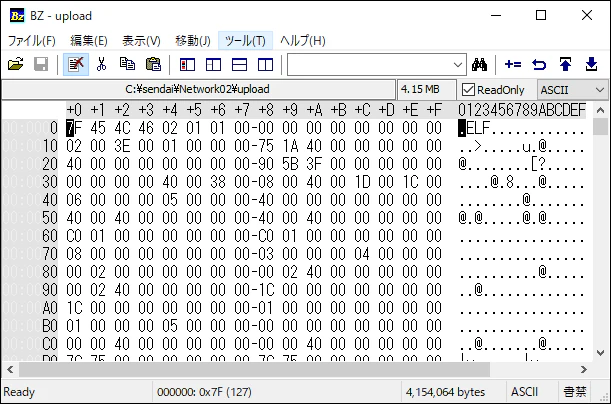Click the '+=' jump offset icon

pyautogui.click(x=513, y=64)
